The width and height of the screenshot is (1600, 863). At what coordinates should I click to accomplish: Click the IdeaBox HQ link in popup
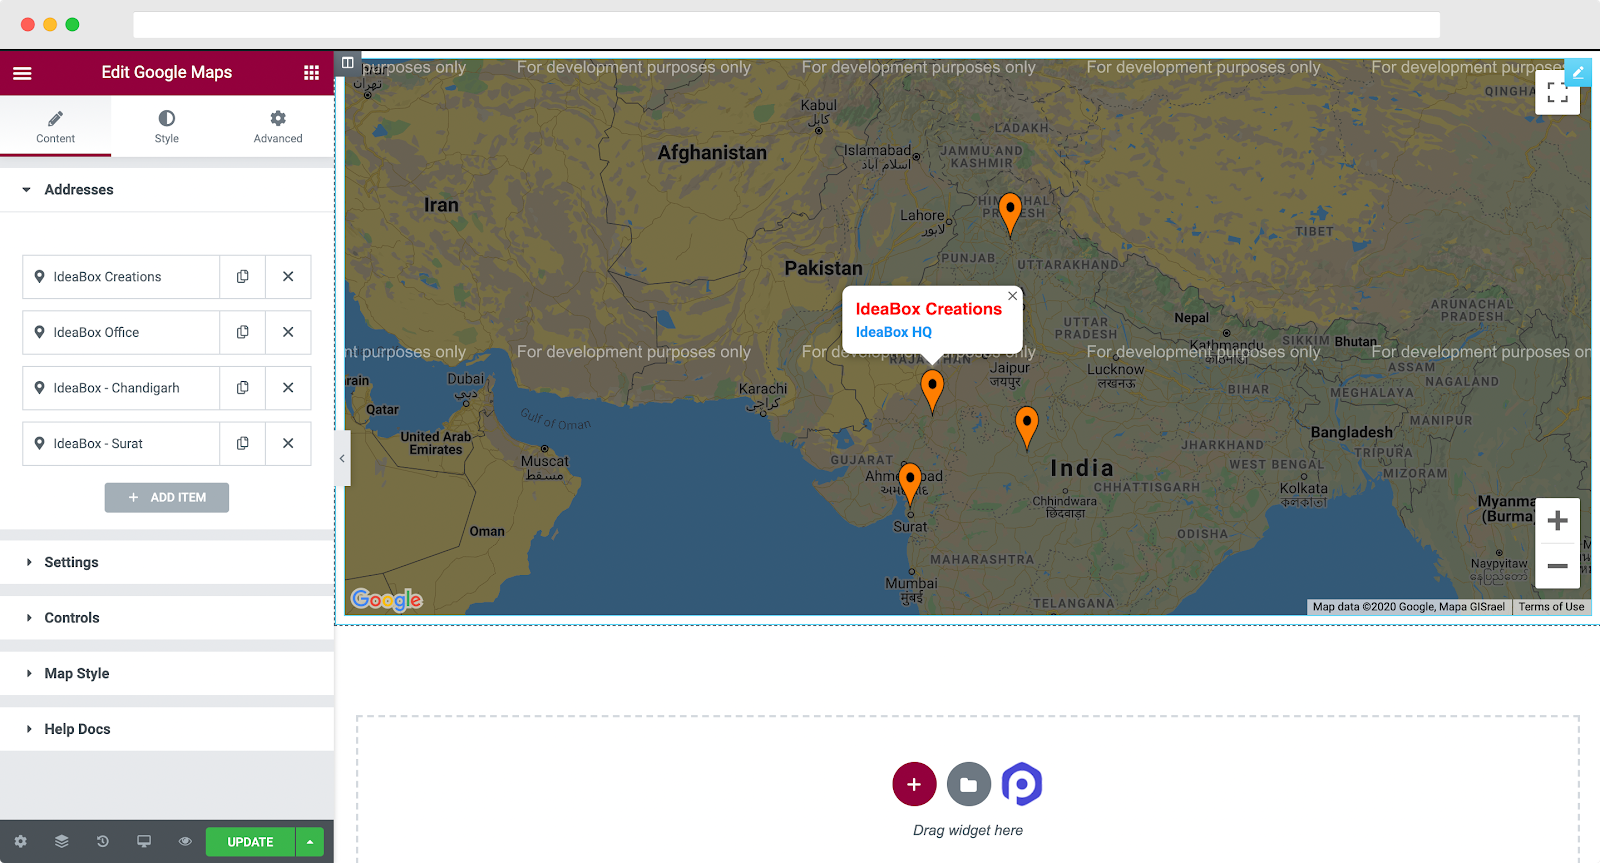(x=894, y=332)
